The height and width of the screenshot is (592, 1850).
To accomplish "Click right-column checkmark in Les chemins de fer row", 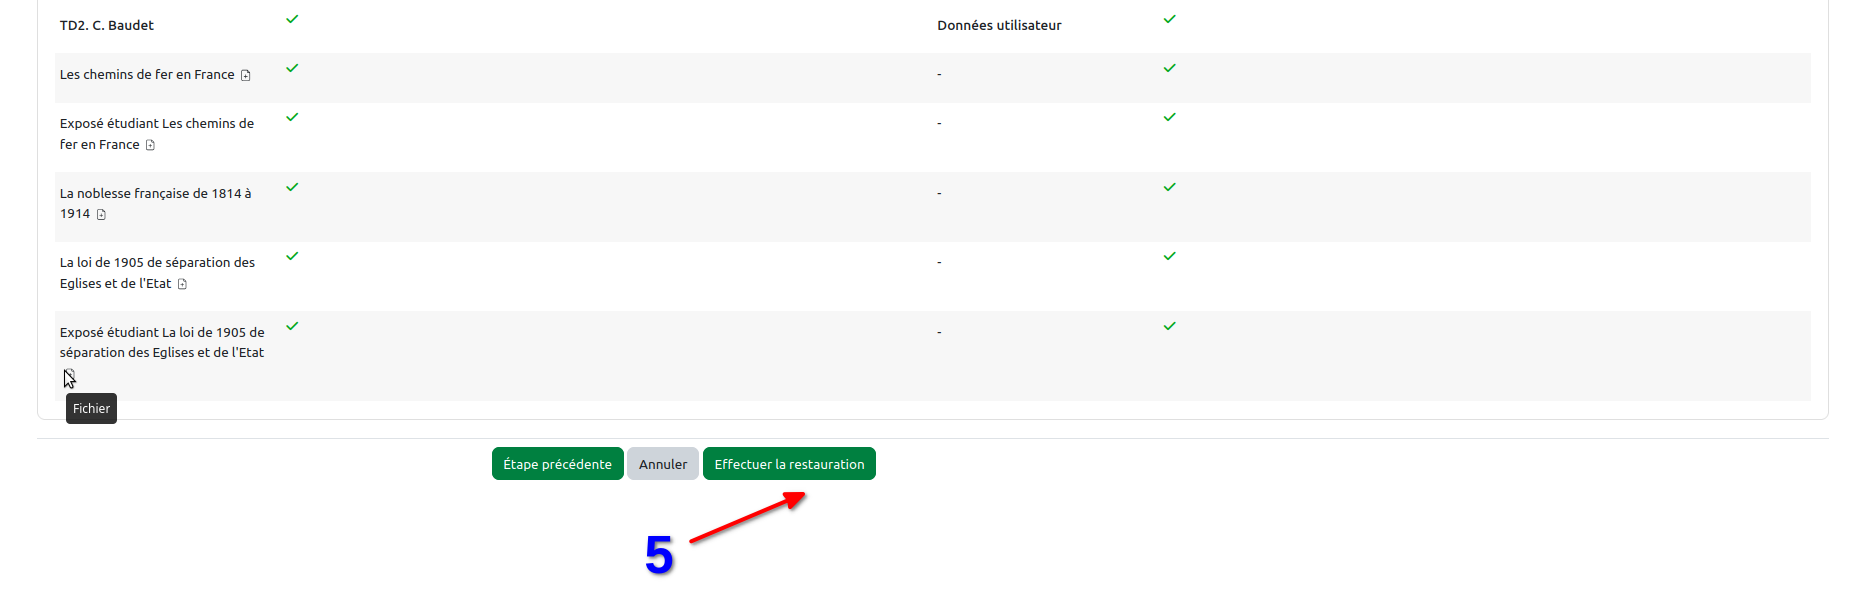I will tap(1169, 68).
